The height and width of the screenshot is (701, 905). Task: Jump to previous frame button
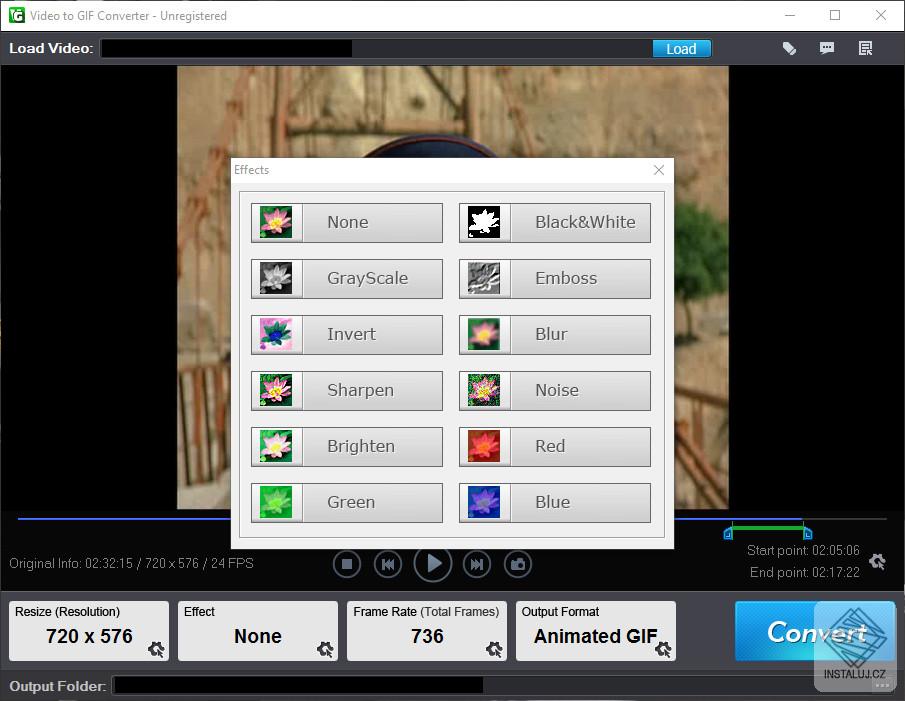pyautogui.click(x=388, y=564)
